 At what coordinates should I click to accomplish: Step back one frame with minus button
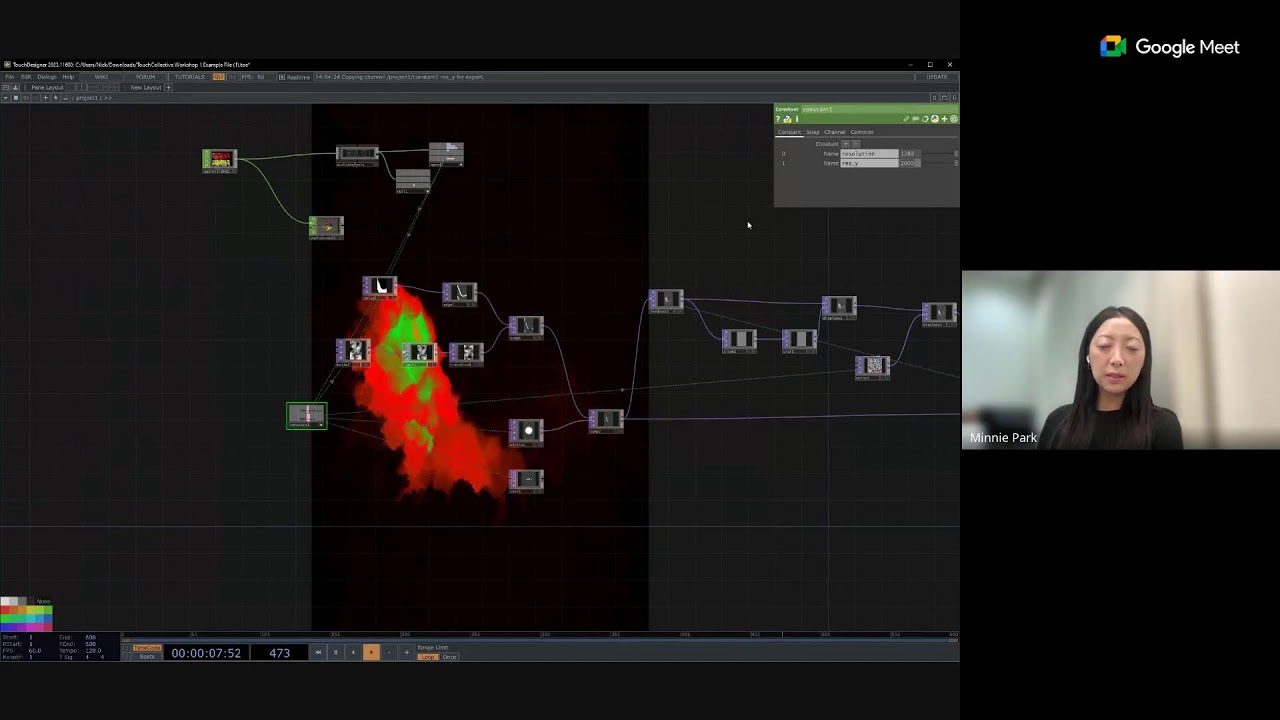[389, 653]
